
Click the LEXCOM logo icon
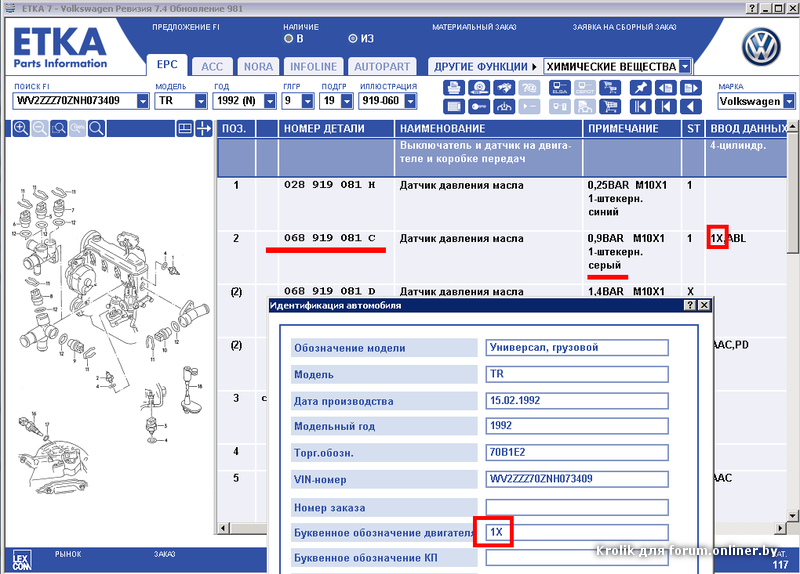click(x=21, y=560)
